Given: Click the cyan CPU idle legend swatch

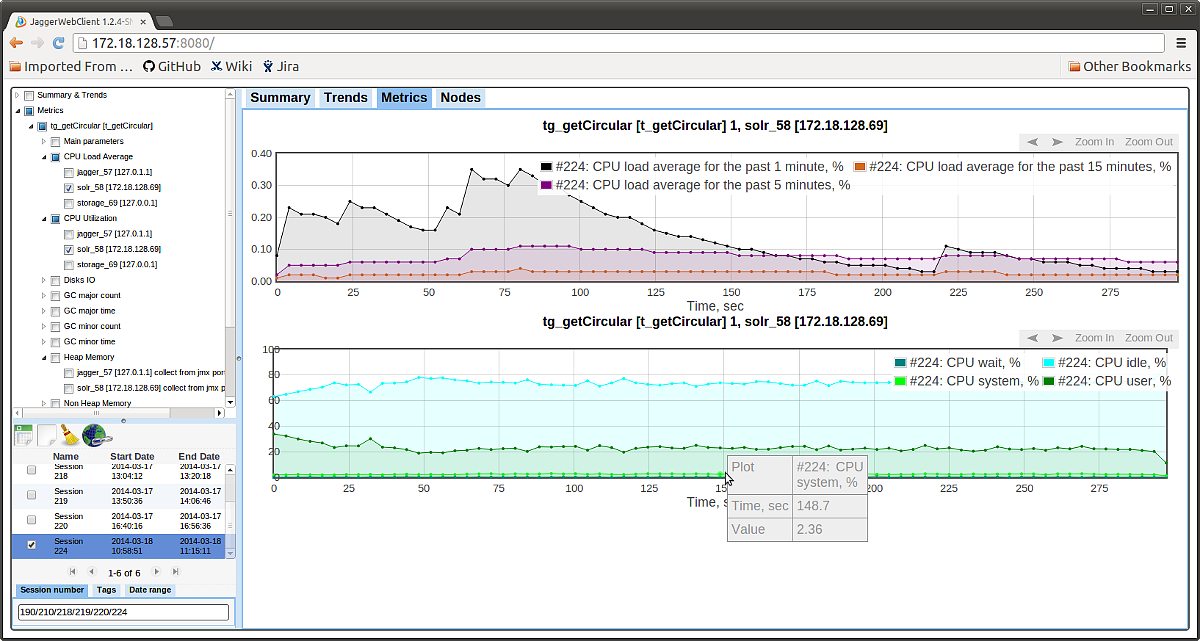Looking at the screenshot, I should pos(1049,363).
